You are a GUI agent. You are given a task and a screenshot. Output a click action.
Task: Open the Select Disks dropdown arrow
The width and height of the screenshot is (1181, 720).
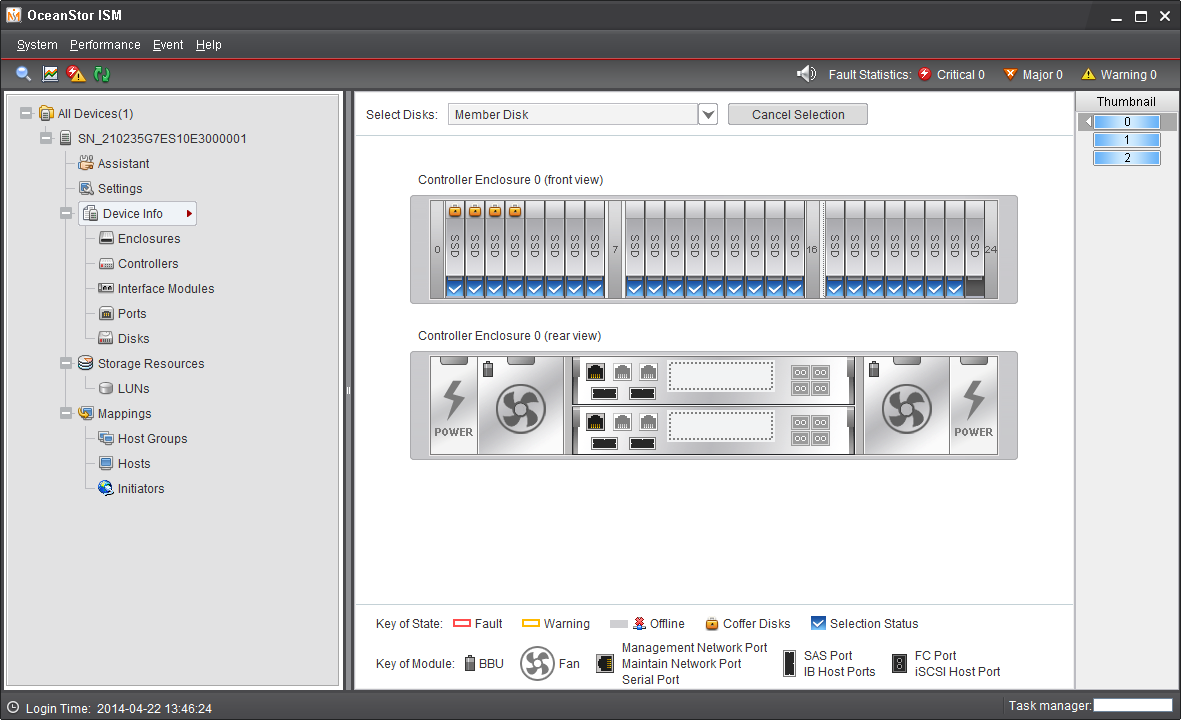point(707,114)
